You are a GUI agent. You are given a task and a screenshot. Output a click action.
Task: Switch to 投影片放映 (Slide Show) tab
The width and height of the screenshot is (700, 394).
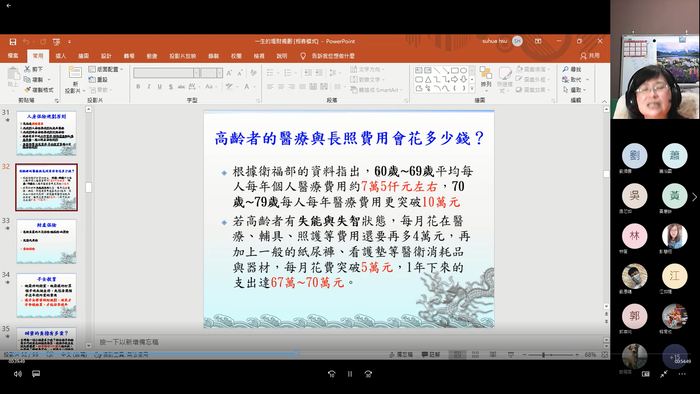pos(183,56)
